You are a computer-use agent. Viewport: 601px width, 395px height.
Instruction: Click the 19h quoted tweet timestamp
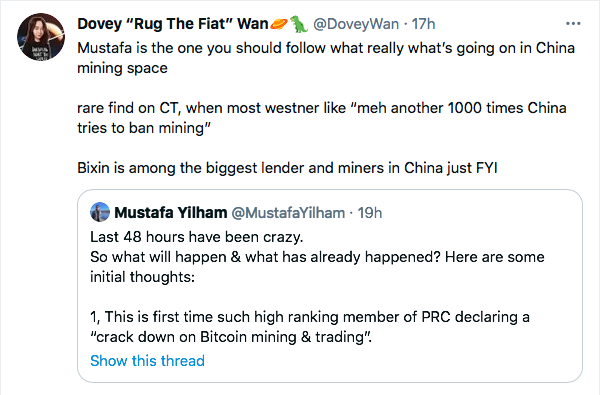coord(370,213)
